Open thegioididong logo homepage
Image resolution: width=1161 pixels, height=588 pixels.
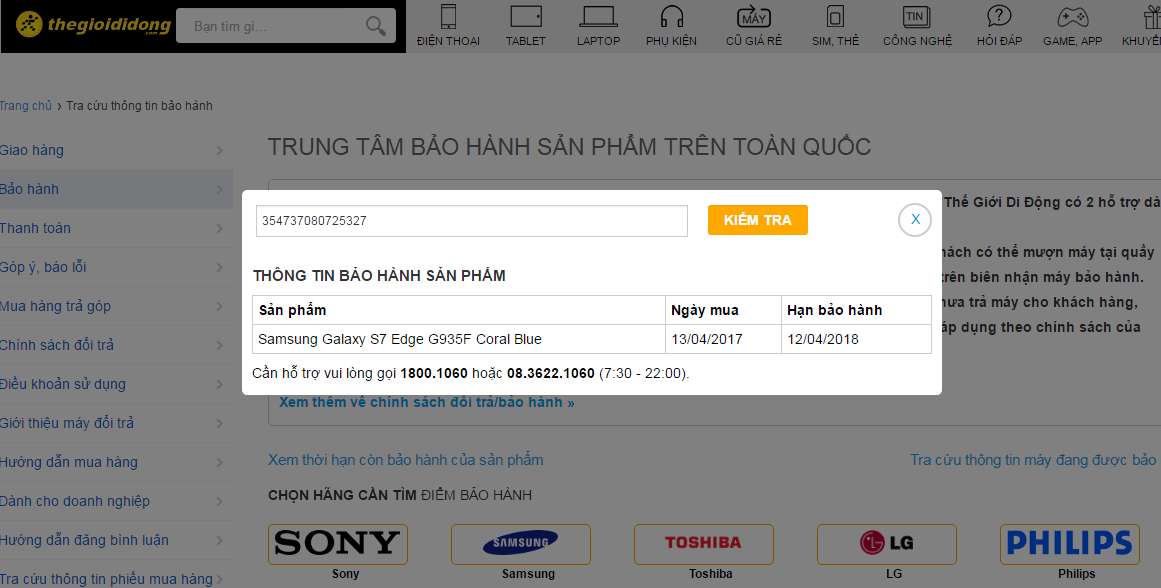[x=93, y=25]
